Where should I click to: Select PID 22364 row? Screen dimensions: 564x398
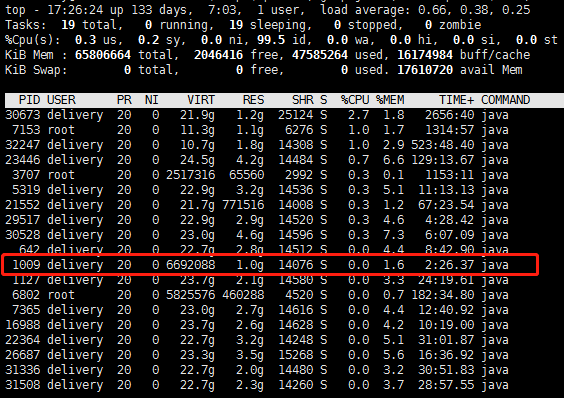(x=257, y=340)
